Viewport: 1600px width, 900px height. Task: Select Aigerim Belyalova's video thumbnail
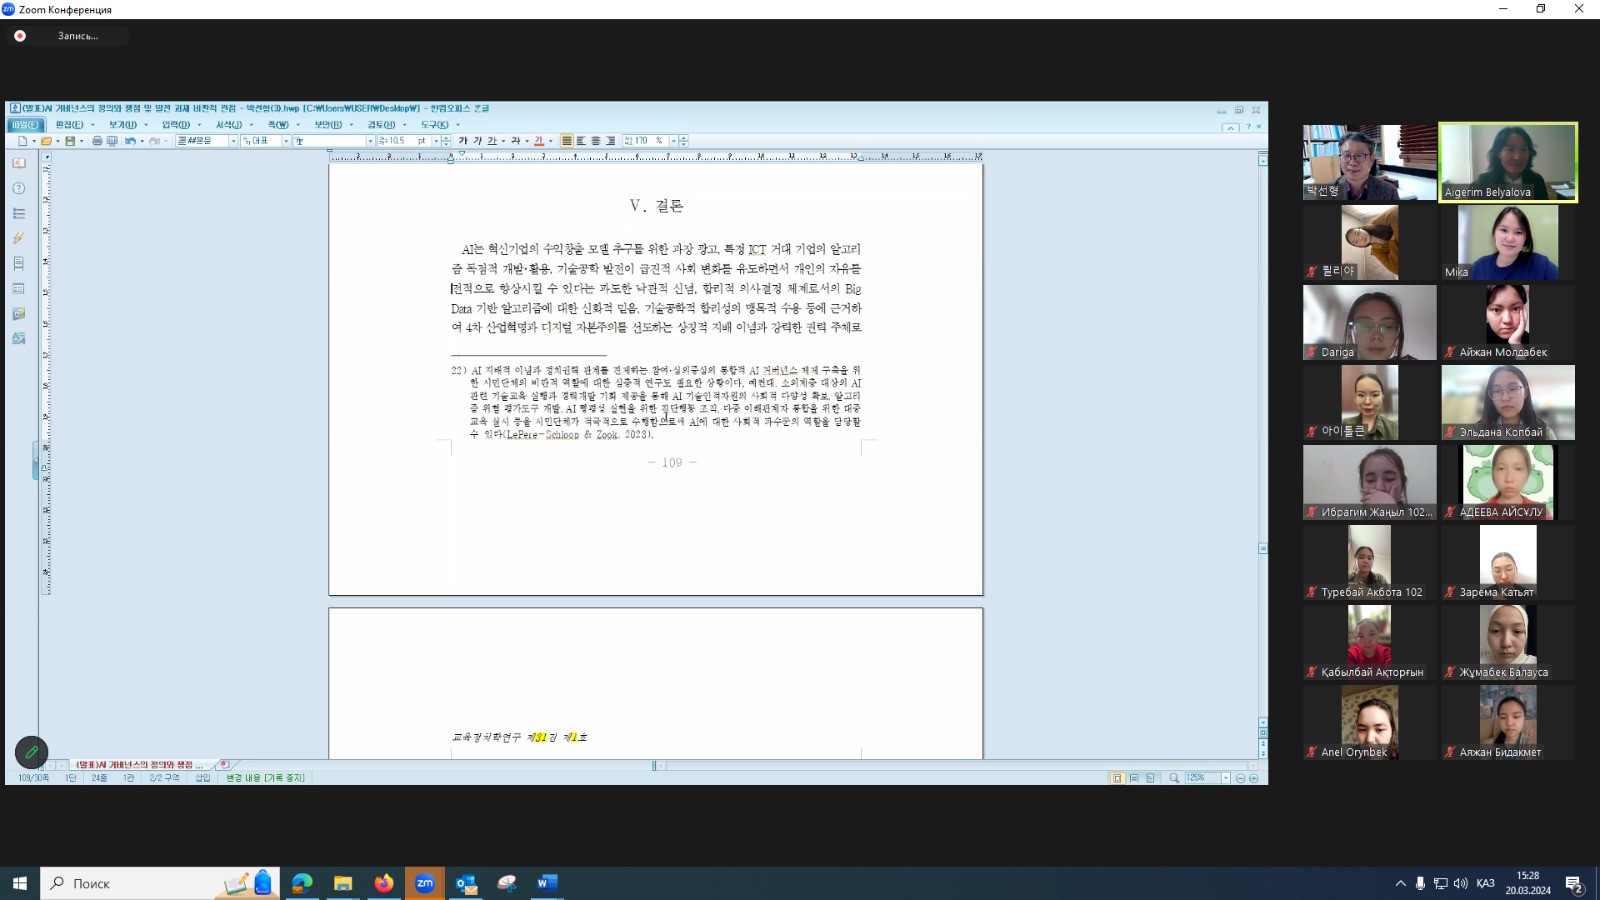point(1508,162)
